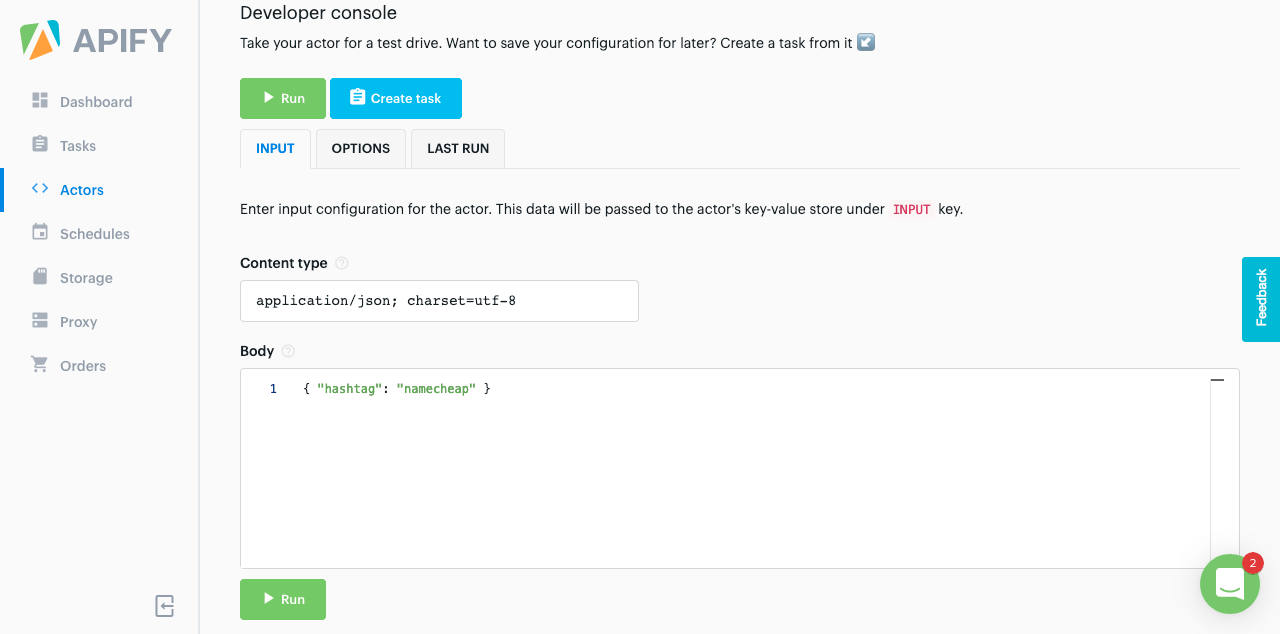The height and width of the screenshot is (634, 1280).
Task: Click the Actors code brackets icon
Action: pyautogui.click(x=40, y=189)
